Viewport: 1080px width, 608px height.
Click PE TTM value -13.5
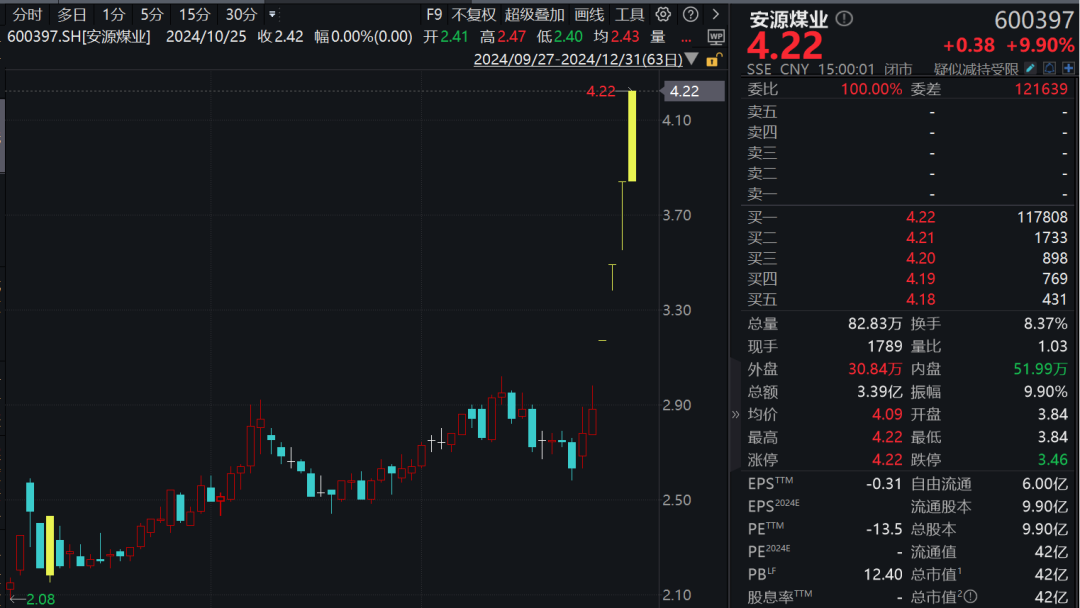884,530
